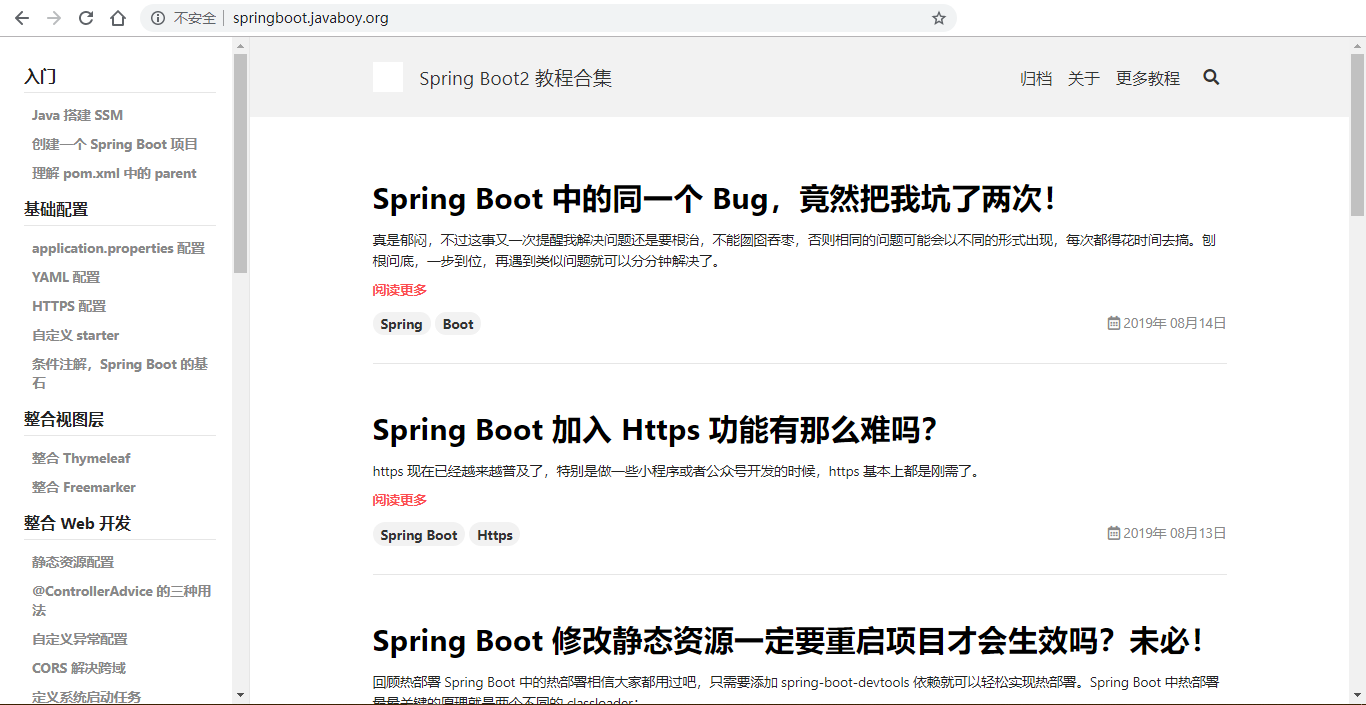The height and width of the screenshot is (705, 1366).
Task: Open article 'Spring Boot 加入 Https 功能有那么难吗'
Action: pyautogui.click(x=655, y=430)
